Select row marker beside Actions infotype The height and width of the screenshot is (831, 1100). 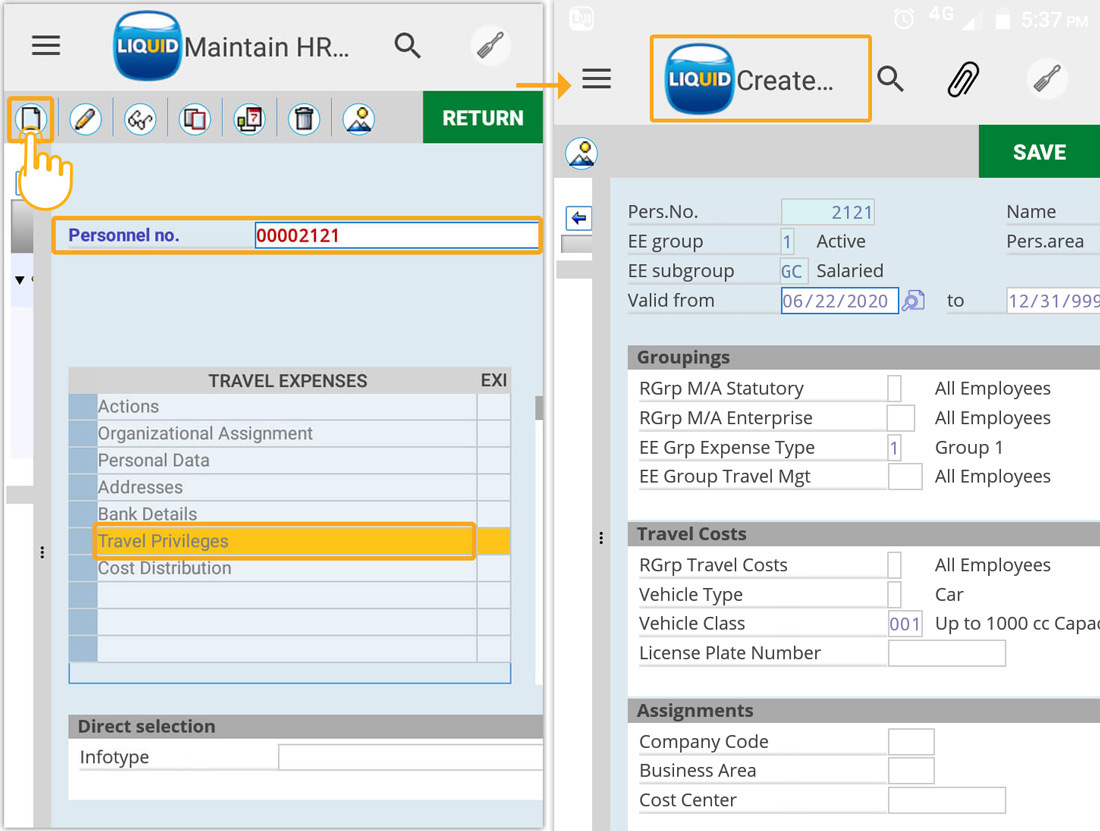(83, 407)
